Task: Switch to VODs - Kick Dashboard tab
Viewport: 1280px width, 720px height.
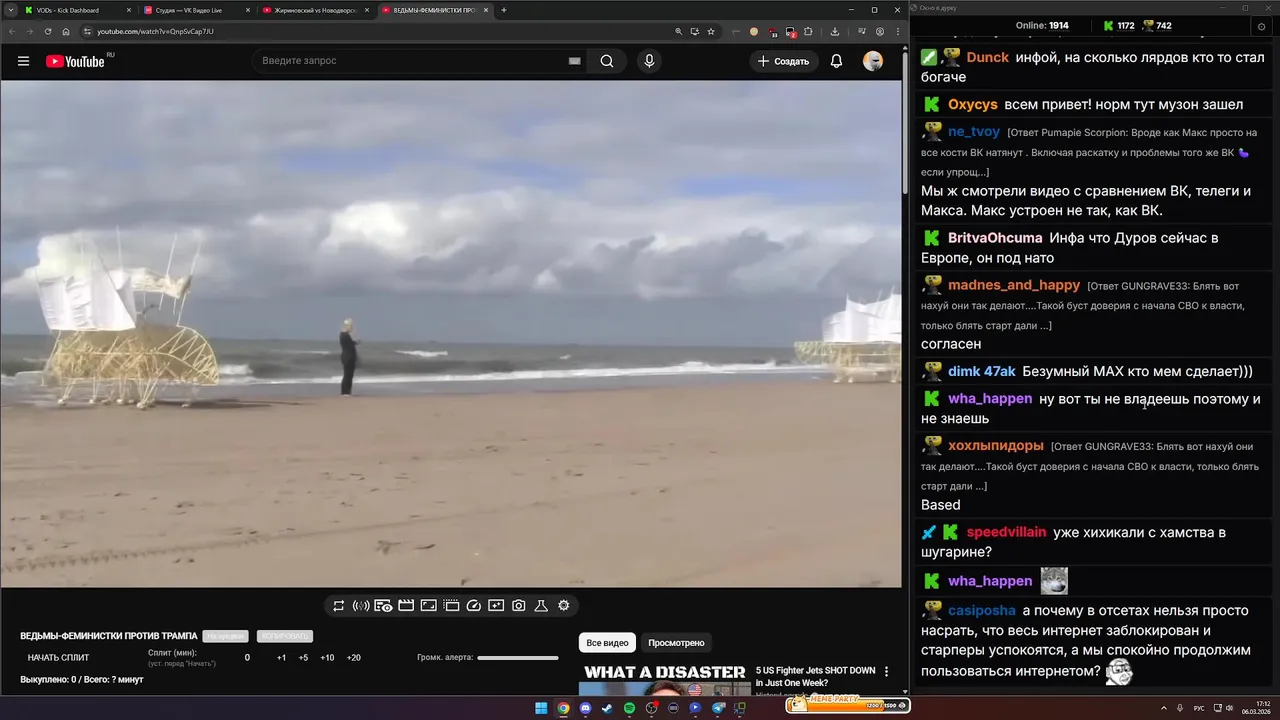Action: tap(77, 10)
